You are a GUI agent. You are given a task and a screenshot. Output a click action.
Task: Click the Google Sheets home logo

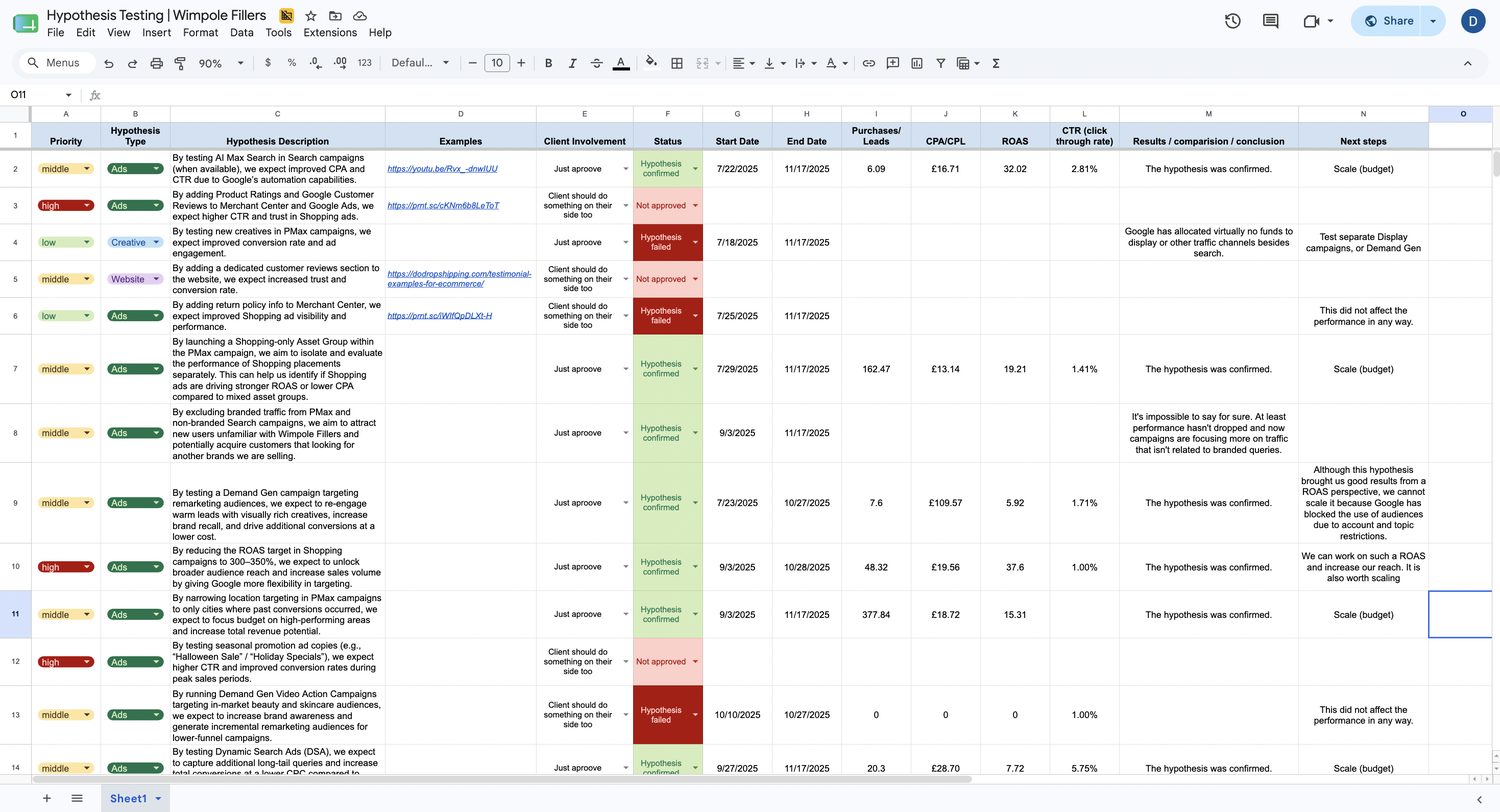pos(25,22)
